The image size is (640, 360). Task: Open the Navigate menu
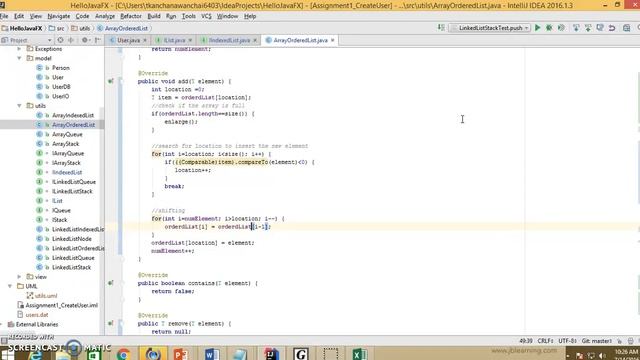(58, 16)
